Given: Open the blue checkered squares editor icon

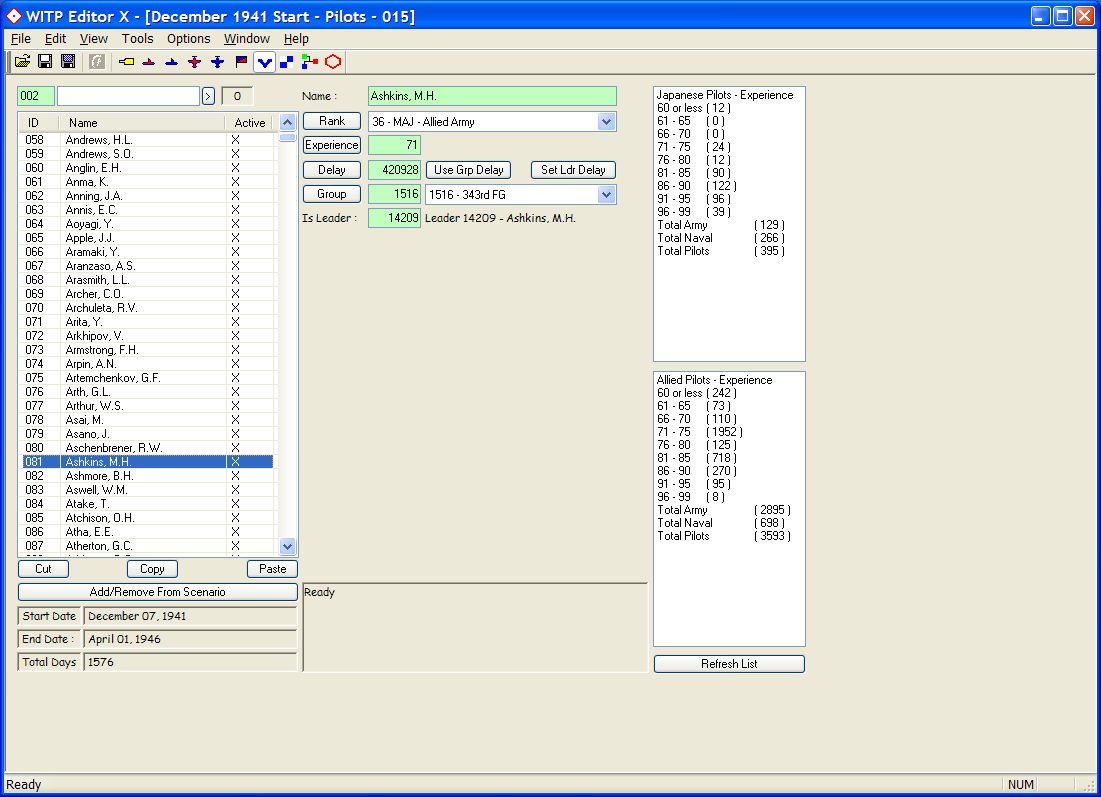Looking at the screenshot, I should (x=286, y=62).
